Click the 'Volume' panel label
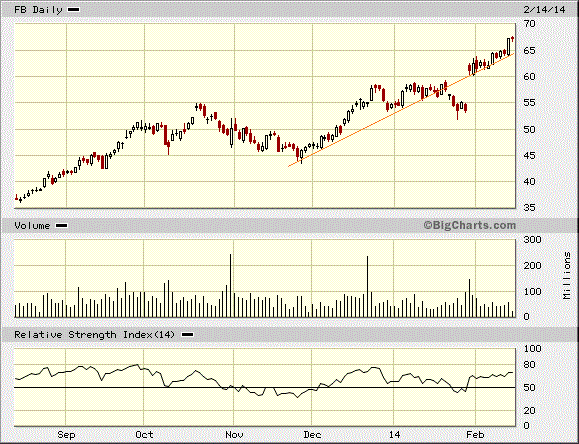Image resolution: width=579 pixels, height=444 pixels. click(x=32, y=226)
